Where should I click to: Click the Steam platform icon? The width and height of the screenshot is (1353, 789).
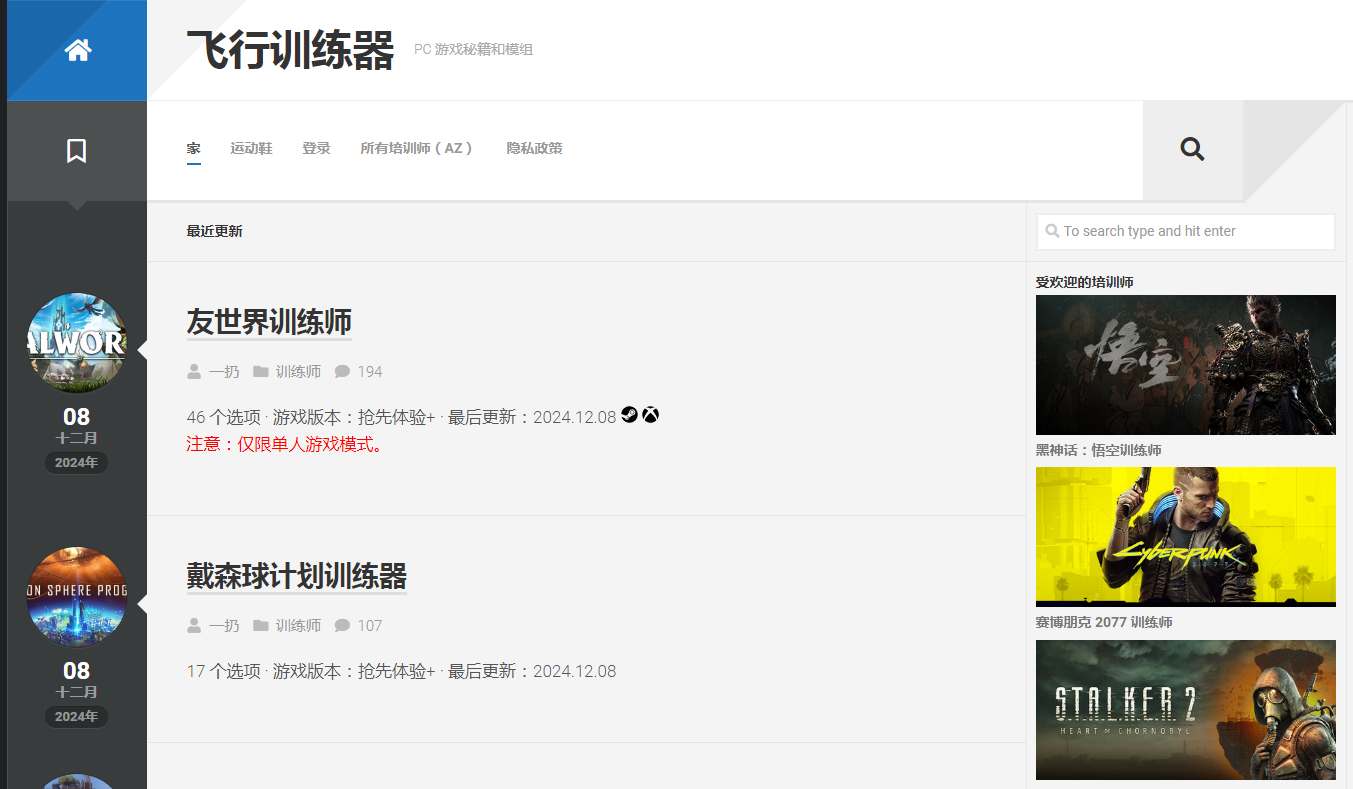[629, 415]
